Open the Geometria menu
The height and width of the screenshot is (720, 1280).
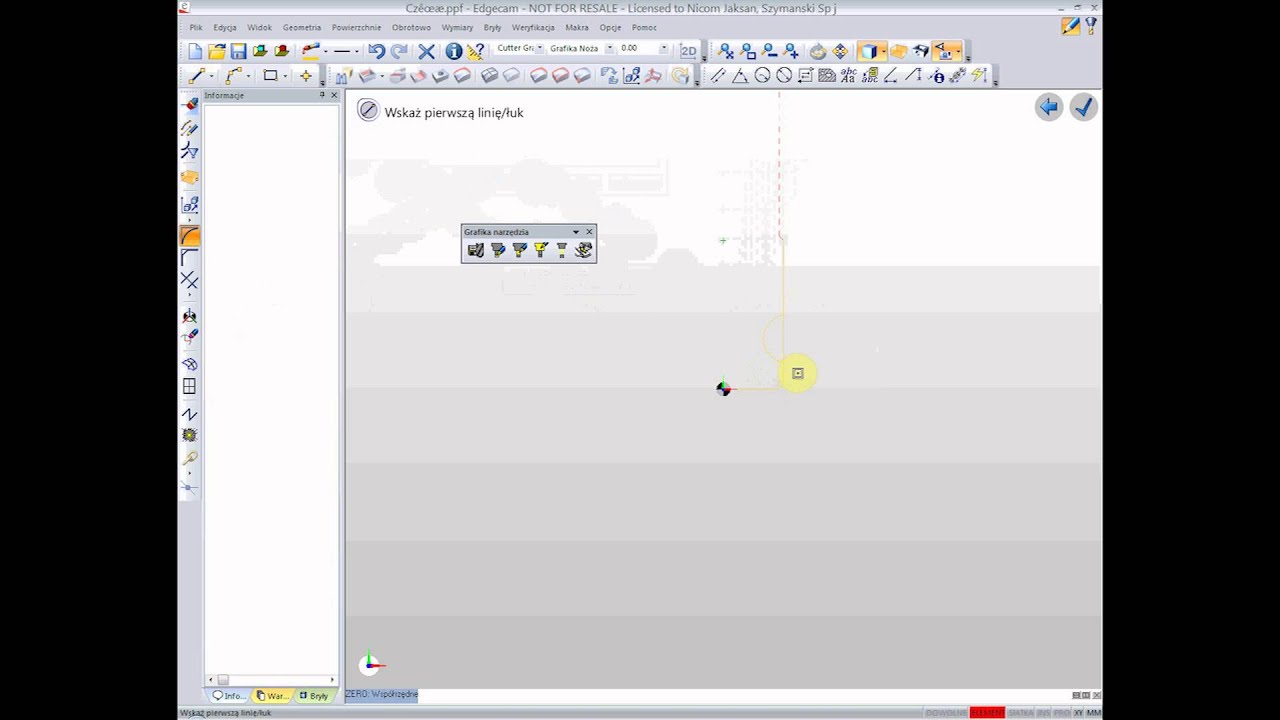point(302,28)
